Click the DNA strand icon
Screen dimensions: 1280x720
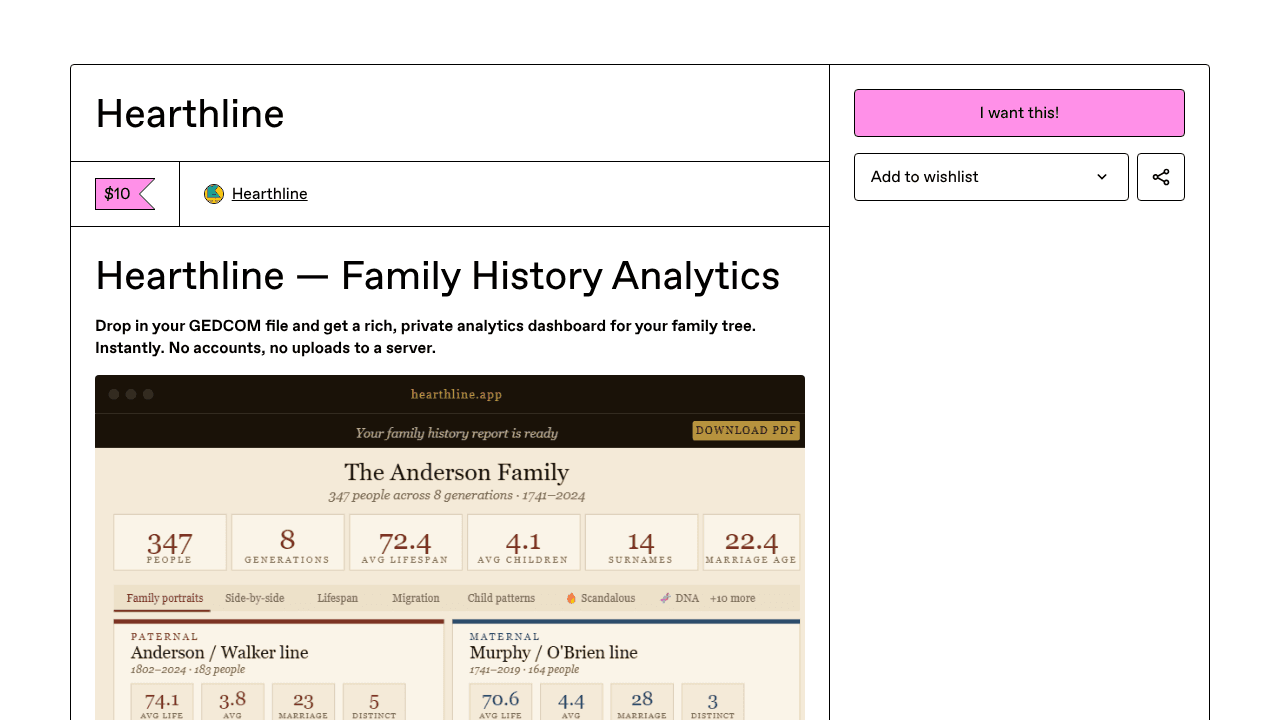(665, 598)
